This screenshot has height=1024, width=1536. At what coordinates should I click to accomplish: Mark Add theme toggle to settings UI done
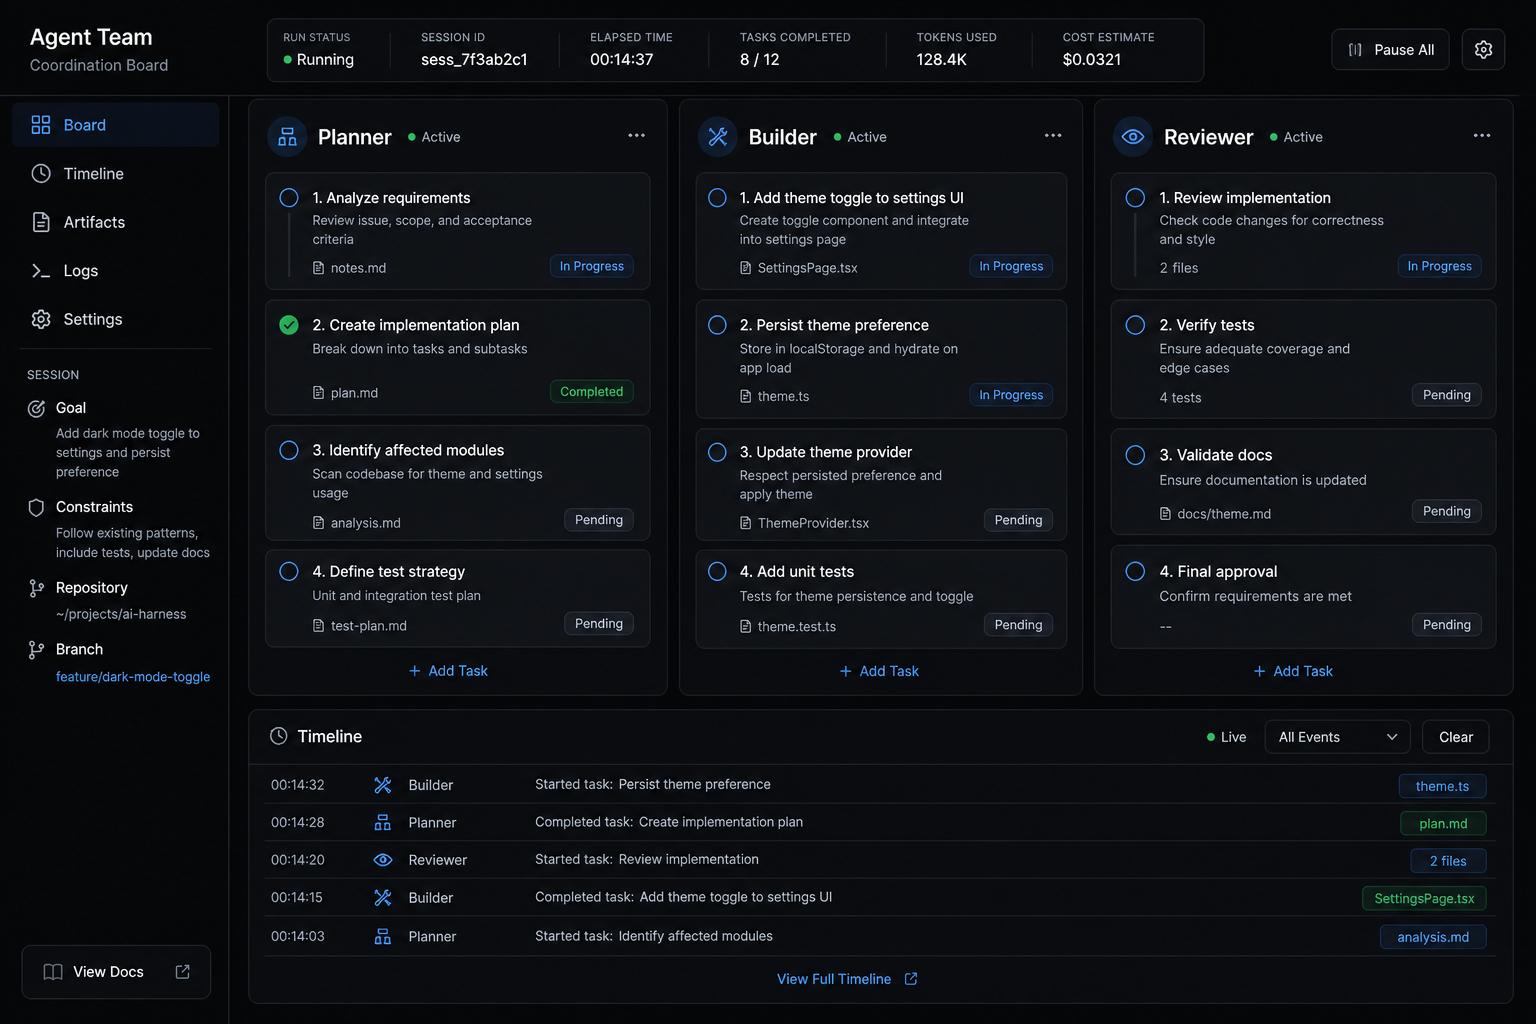click(717, 198)
